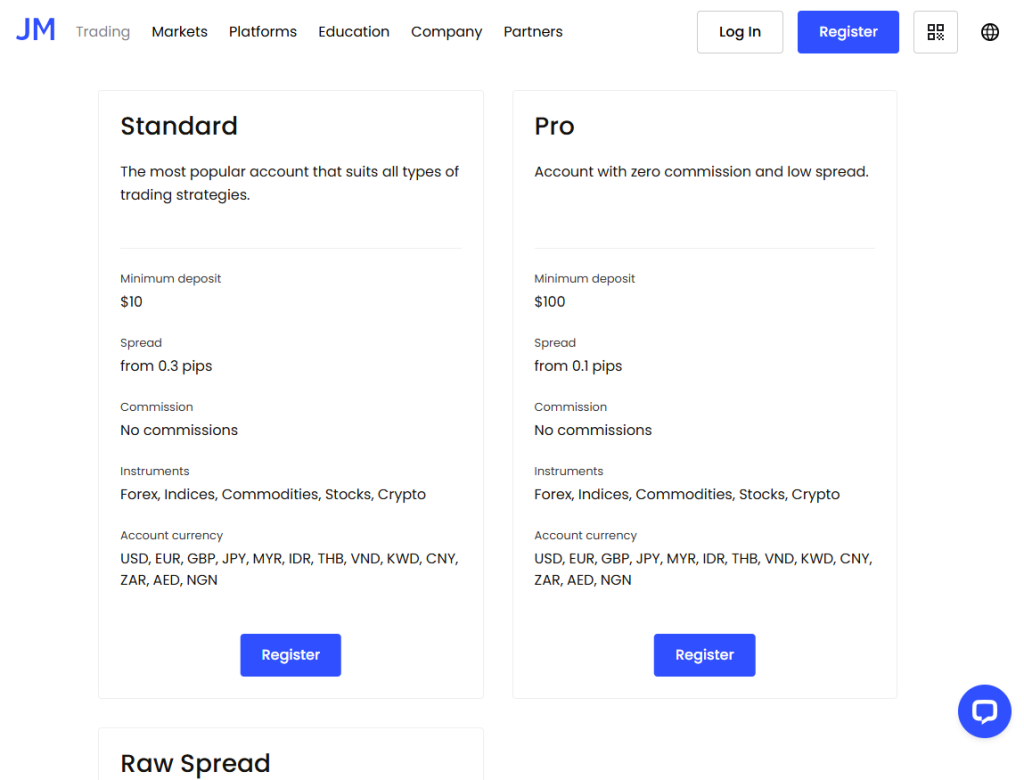Register for the Standard account

click(290, 655)
